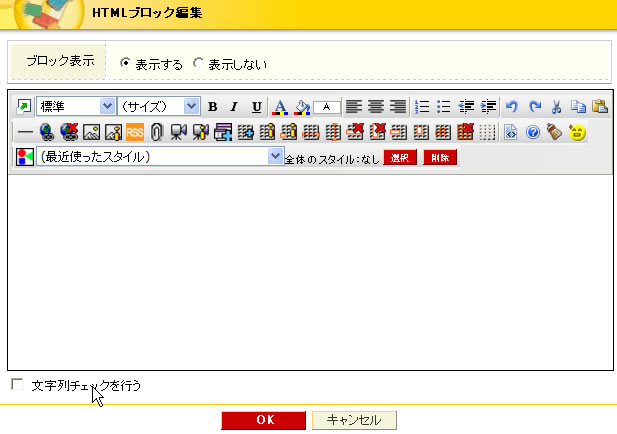Confirm with the OK button
The width and height of the screenshot is (617, 434).
click(x=264, y=420)
